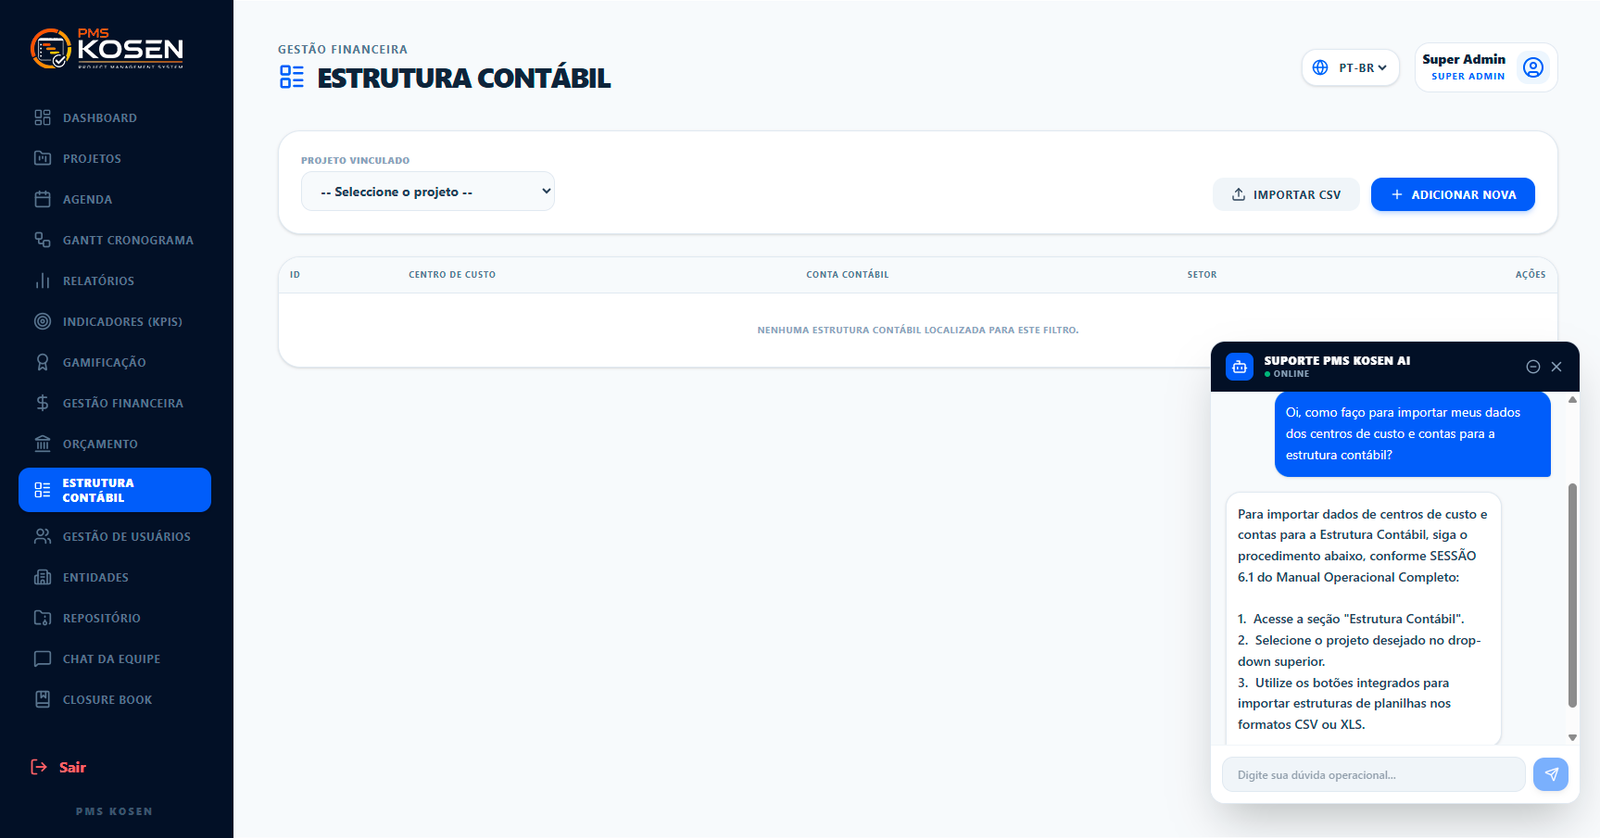Click the Importar CSV button
1600x838 pixels.
click(1286, 194)
